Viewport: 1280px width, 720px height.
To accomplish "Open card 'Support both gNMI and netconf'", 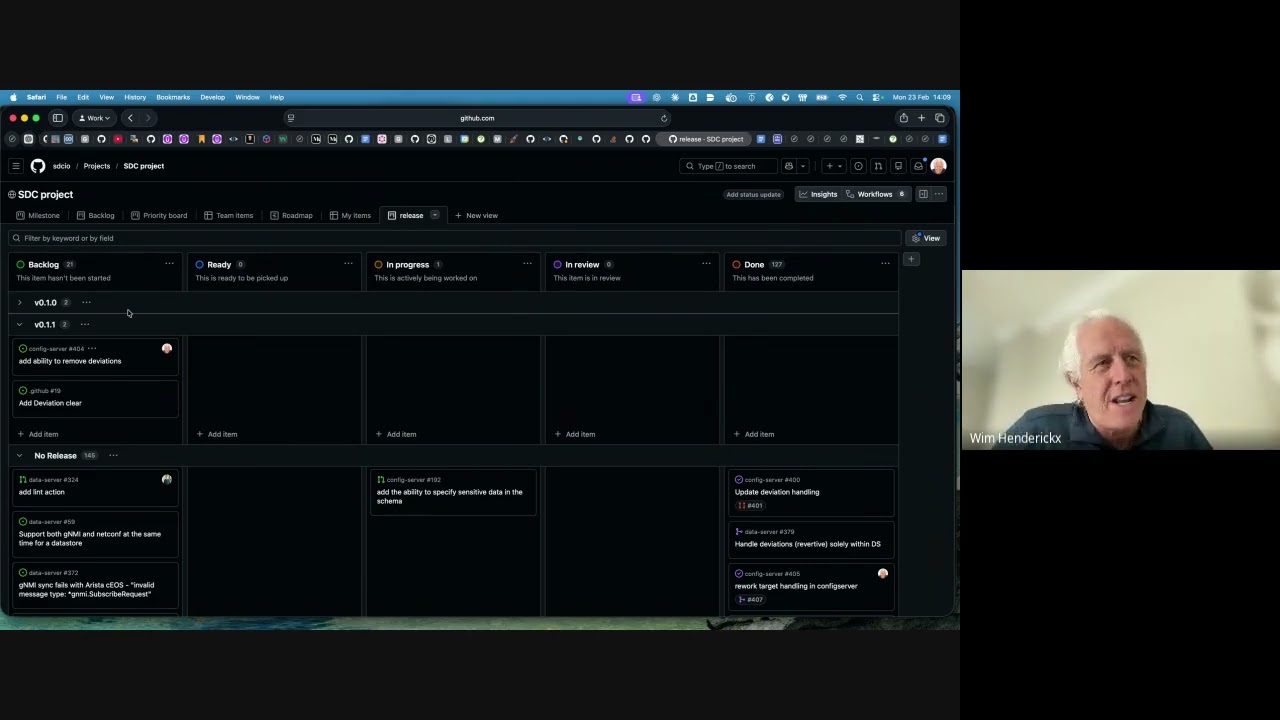I will point(89,538).
